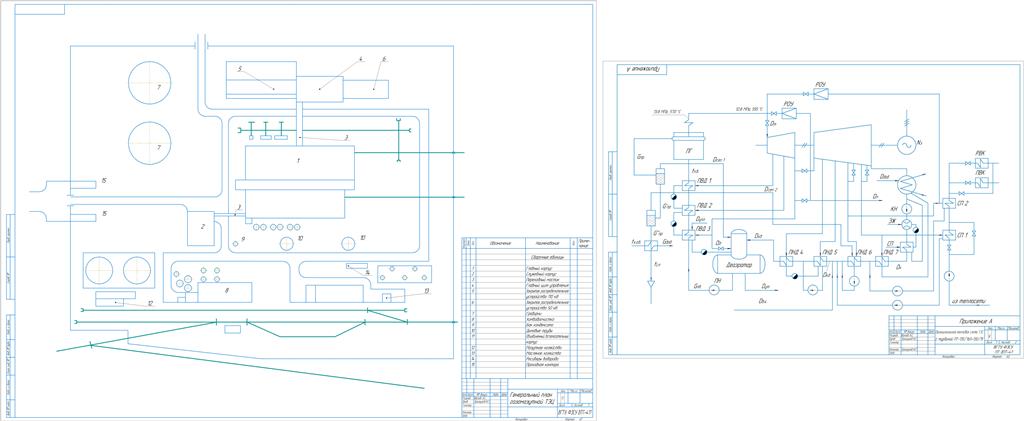Click callout number 4 on site plan
The image size is (1024, 421).
point(359,59)
